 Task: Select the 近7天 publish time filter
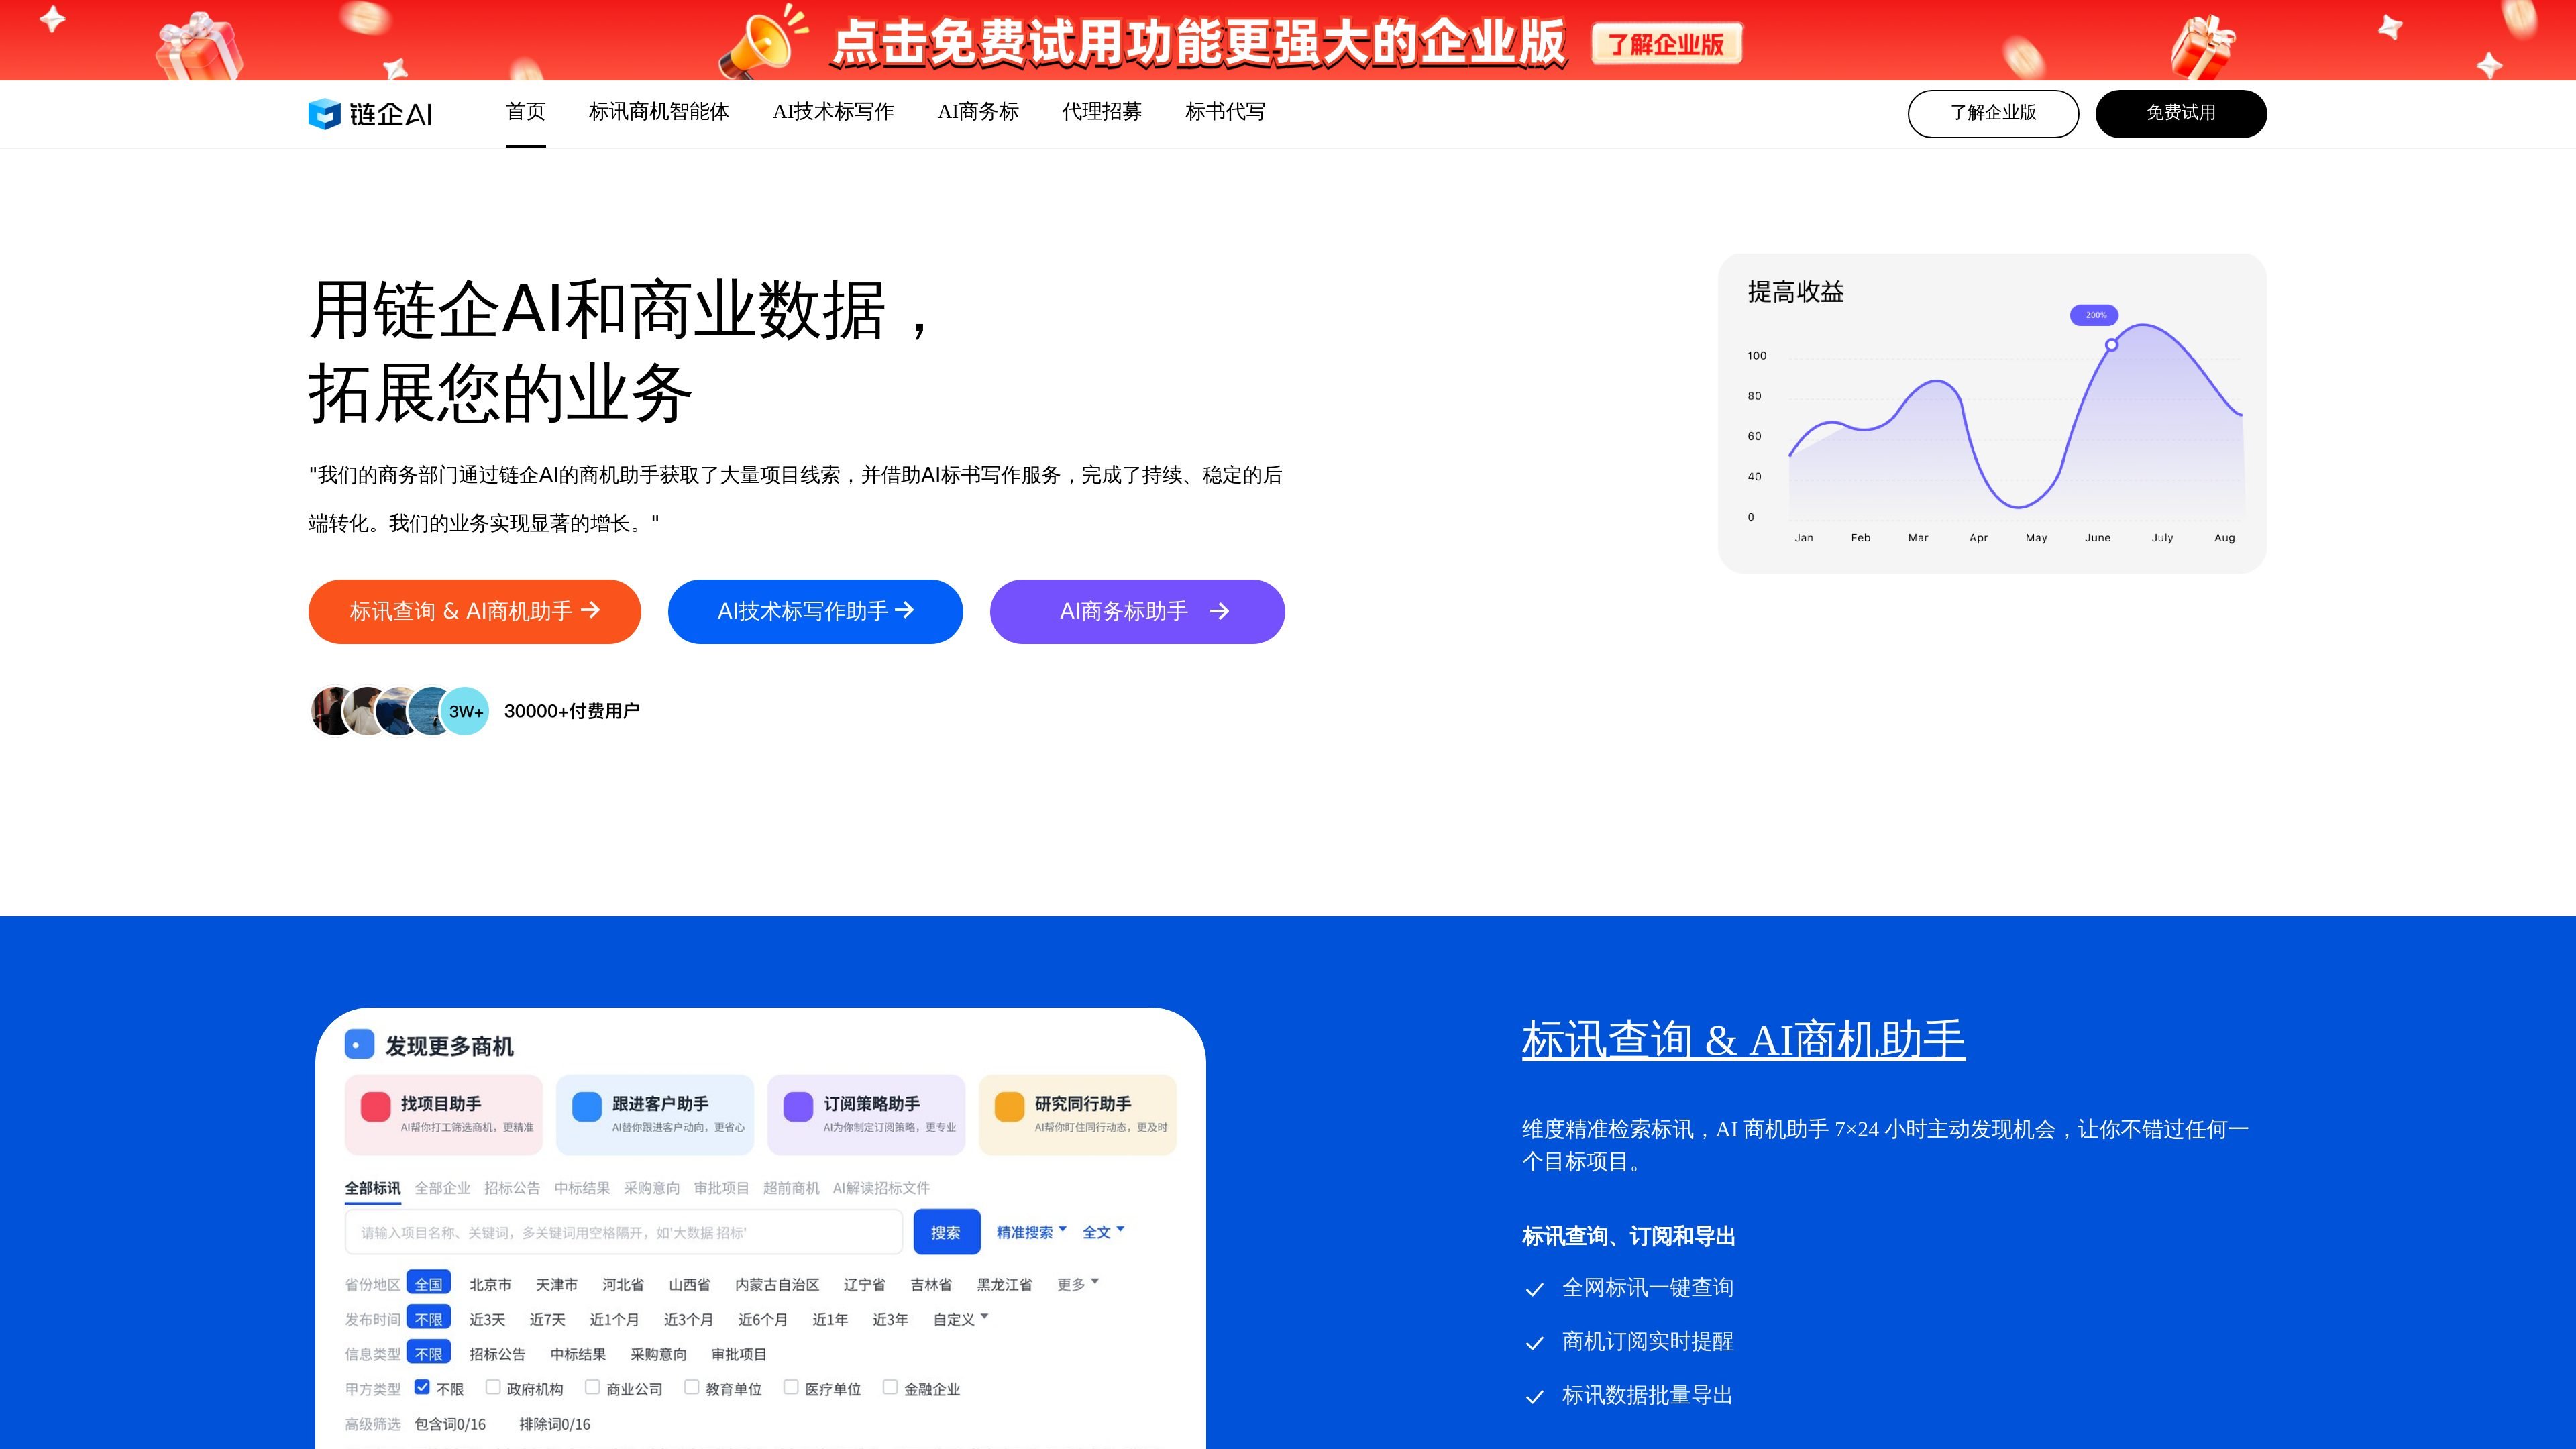(x=547, y=1319)
